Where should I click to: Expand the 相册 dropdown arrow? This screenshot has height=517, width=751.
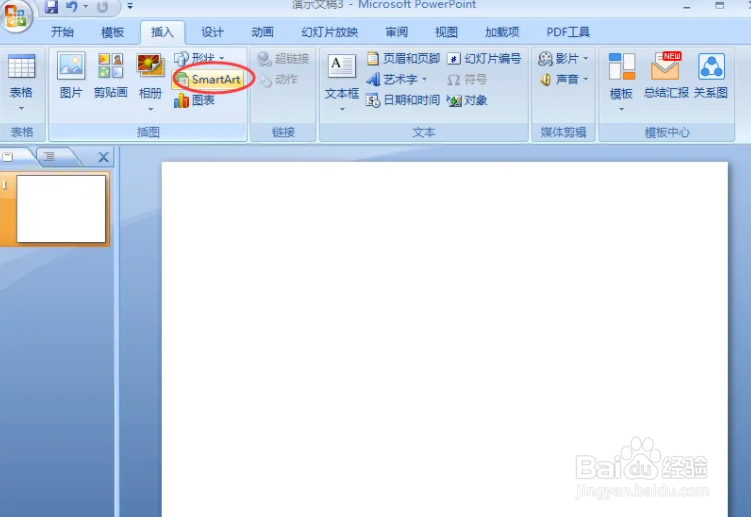(150, 110)
